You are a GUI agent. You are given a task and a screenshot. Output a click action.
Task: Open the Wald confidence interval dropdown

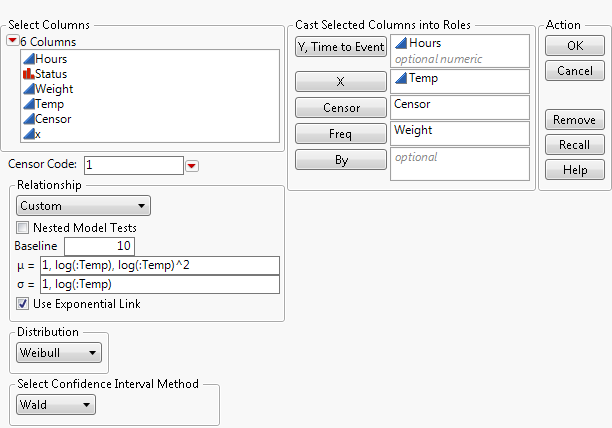(56, 405)
